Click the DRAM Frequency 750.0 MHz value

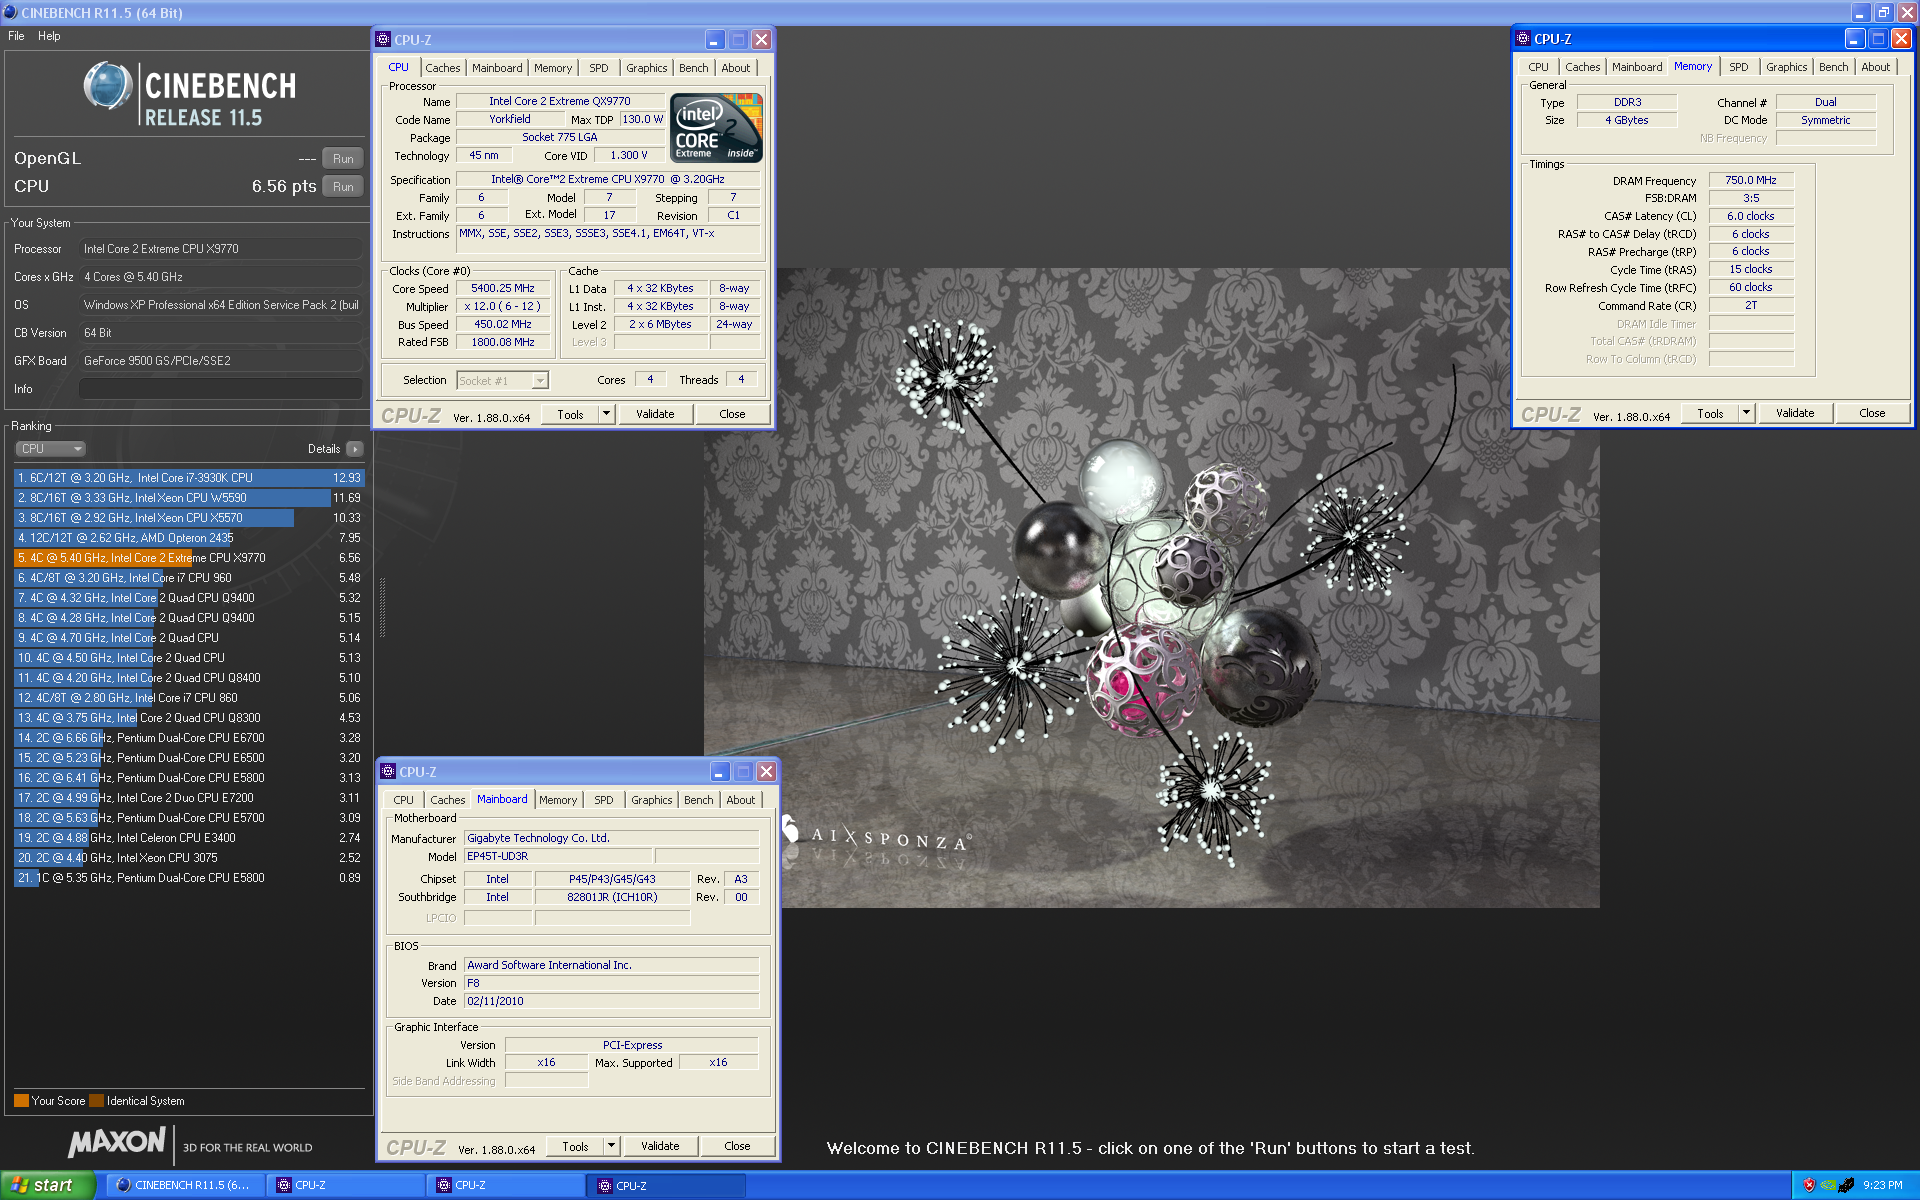point(1751,180)
